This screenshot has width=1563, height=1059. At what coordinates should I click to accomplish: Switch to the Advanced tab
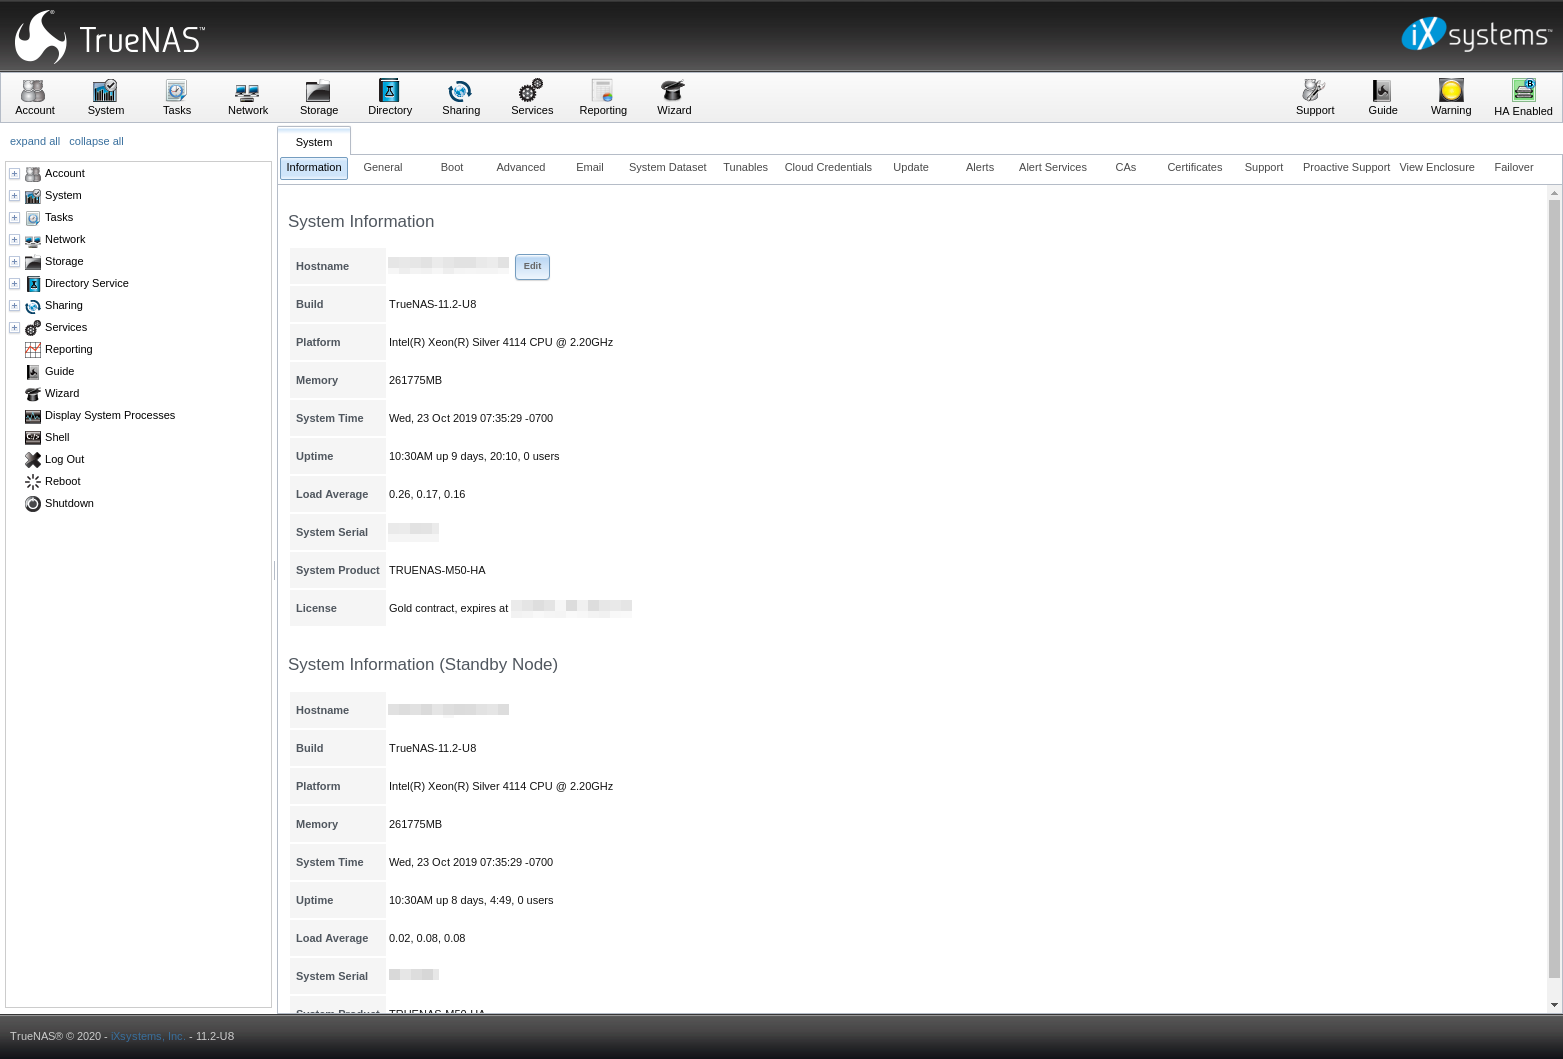pos(521,167)
